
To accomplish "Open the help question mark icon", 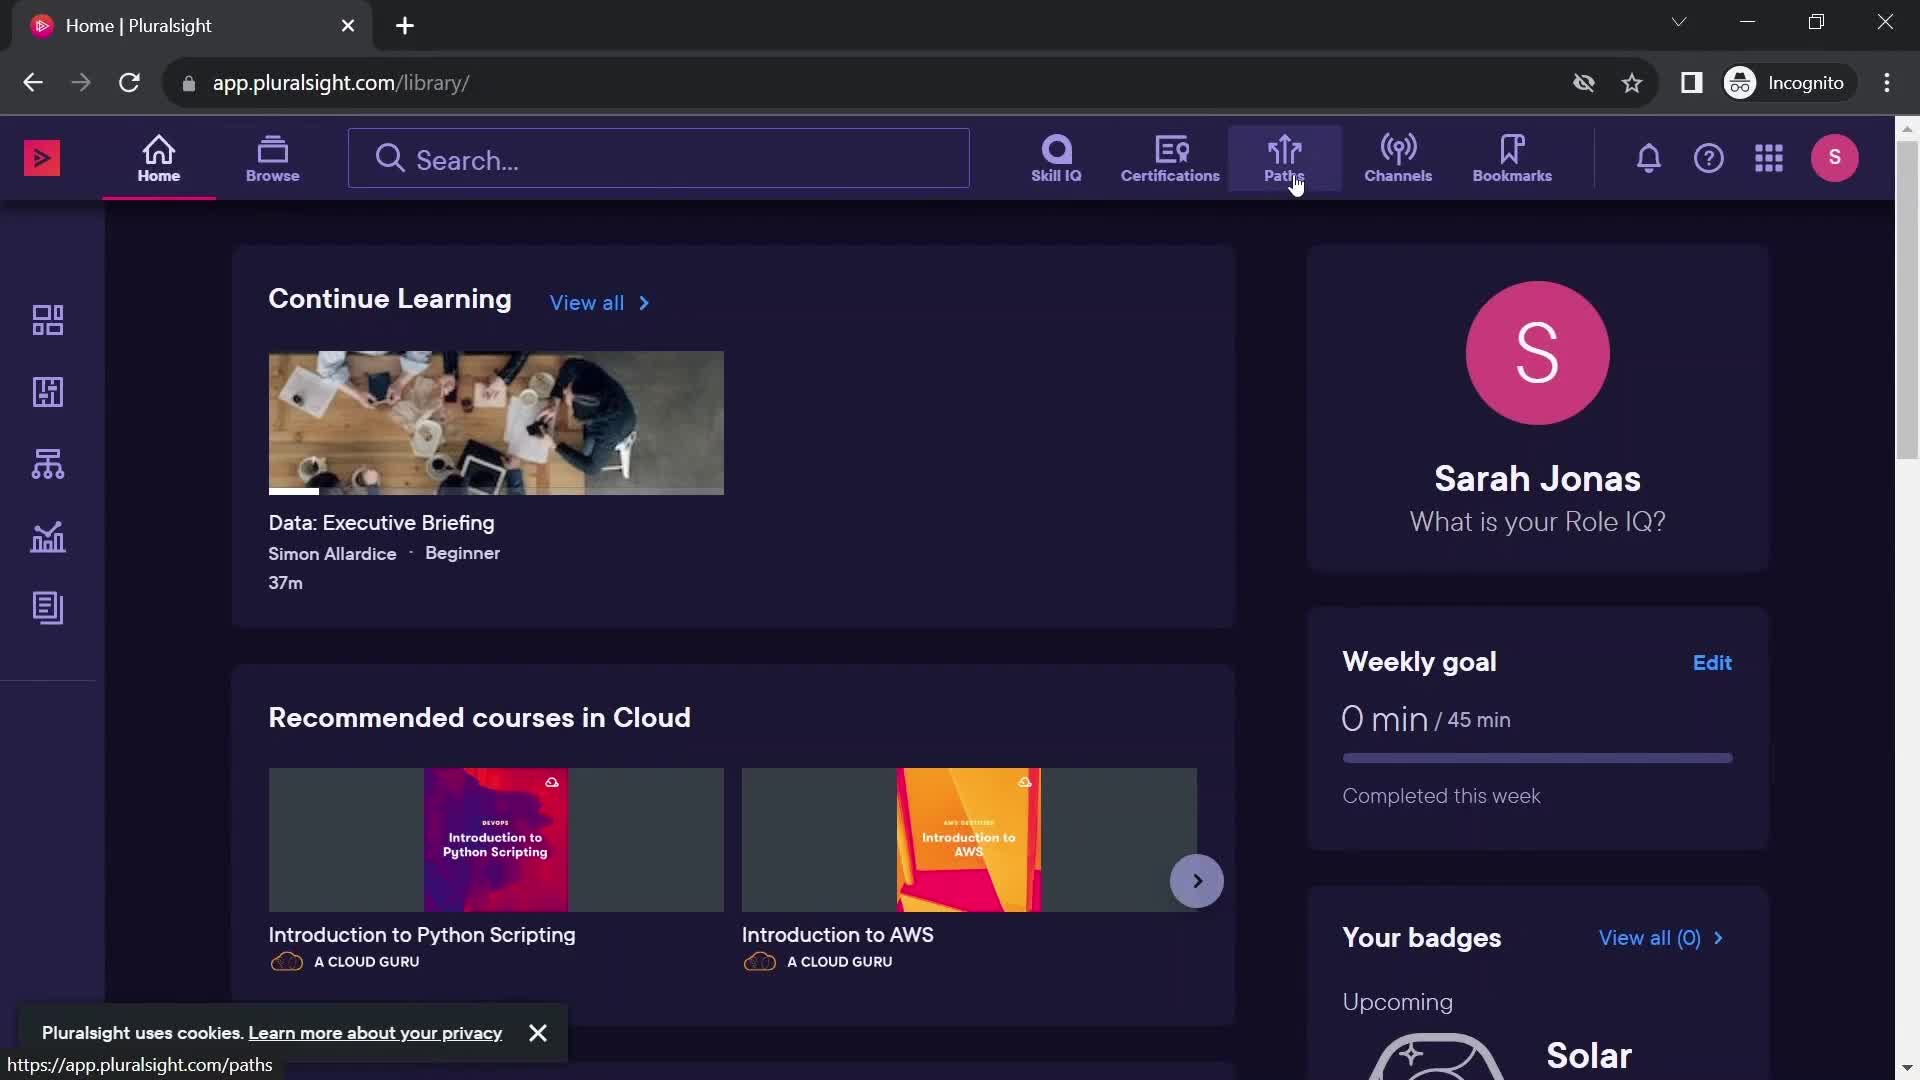I will [x=1709, y=158].
